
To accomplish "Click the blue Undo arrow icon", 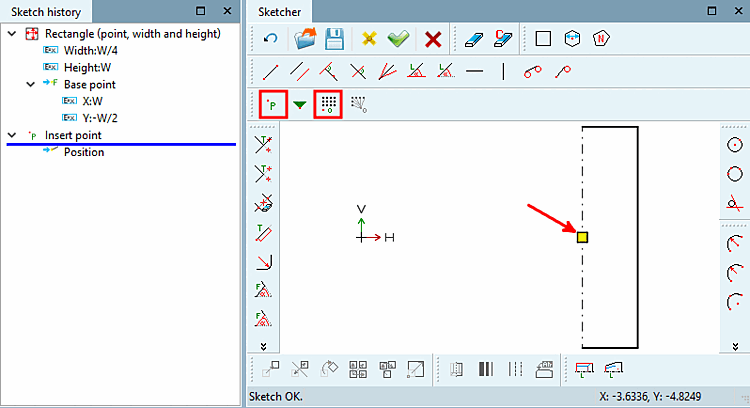I will click(x=270, y=38).
